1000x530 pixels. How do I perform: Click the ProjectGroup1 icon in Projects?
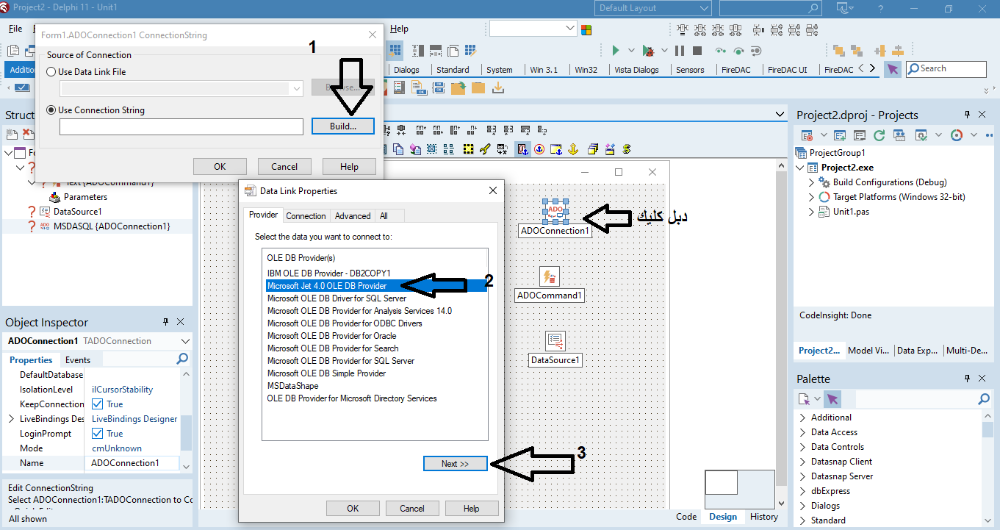[x=801, y=153]
